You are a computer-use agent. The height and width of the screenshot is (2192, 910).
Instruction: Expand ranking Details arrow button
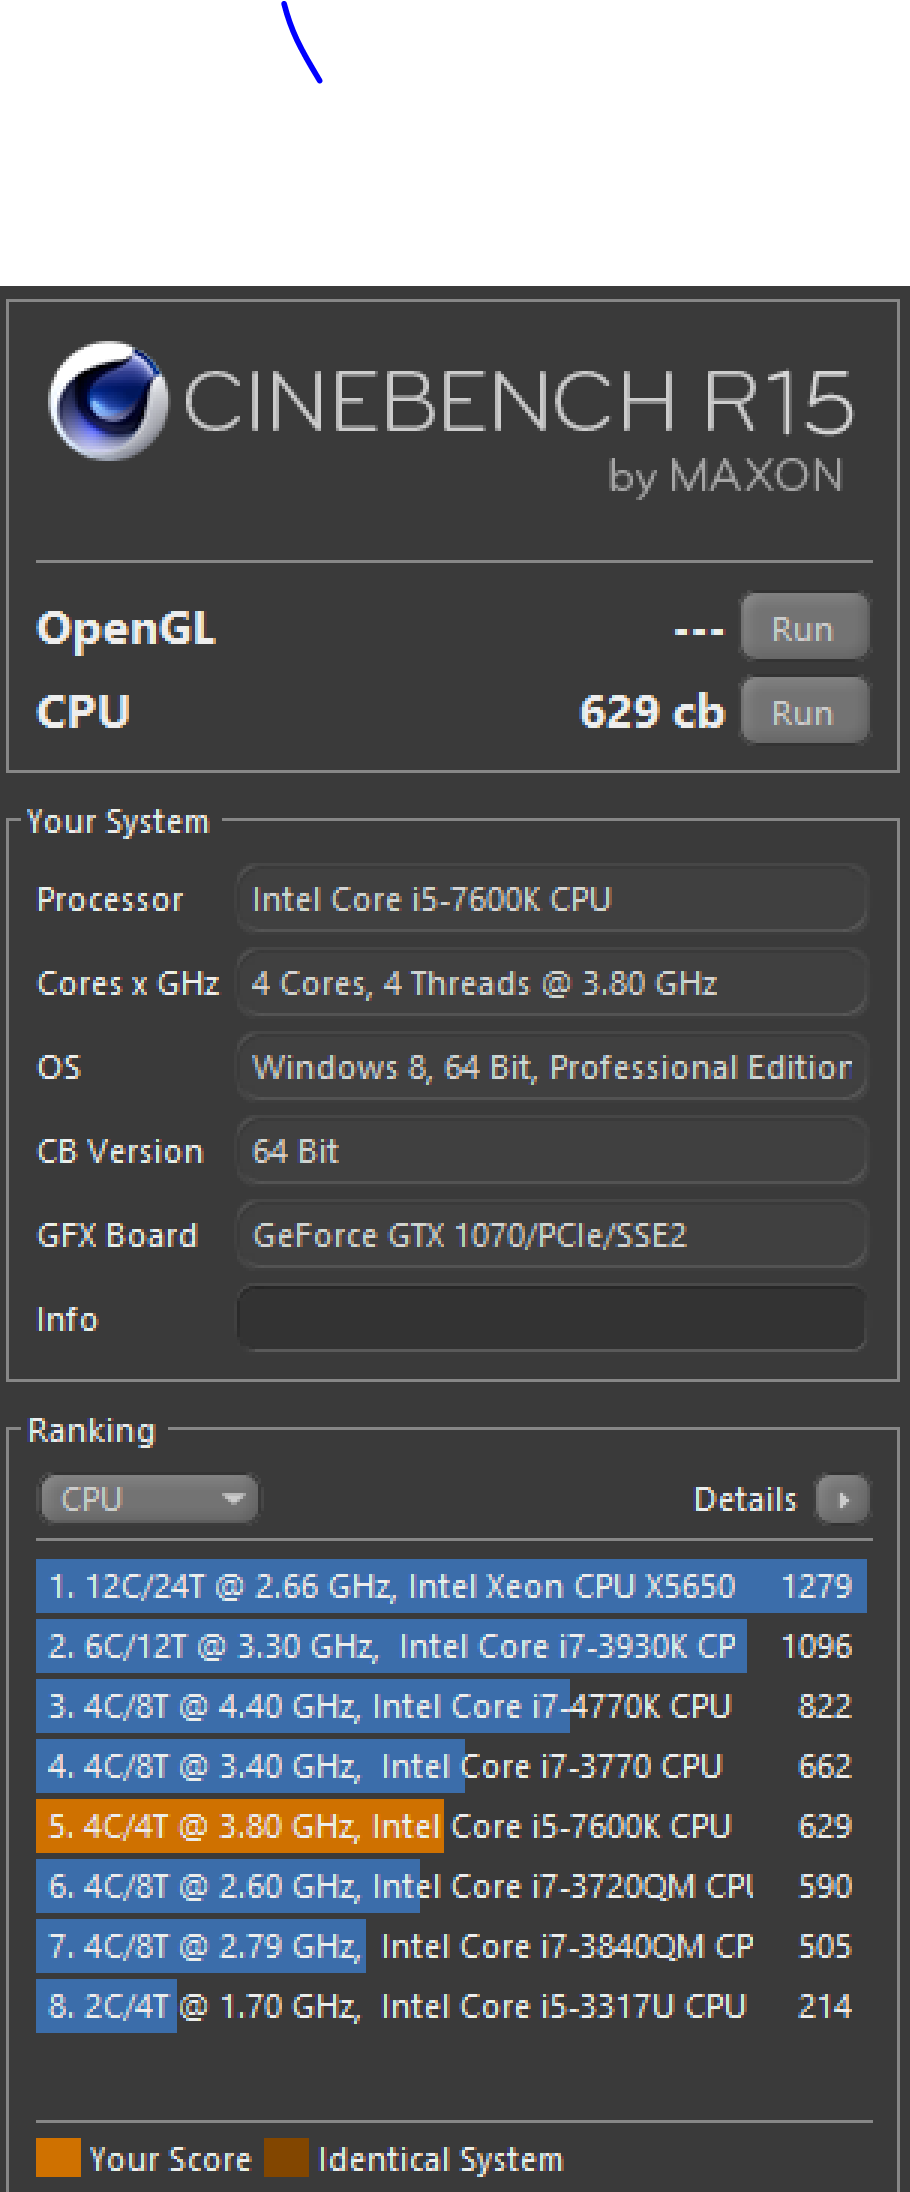(842, 1499)
